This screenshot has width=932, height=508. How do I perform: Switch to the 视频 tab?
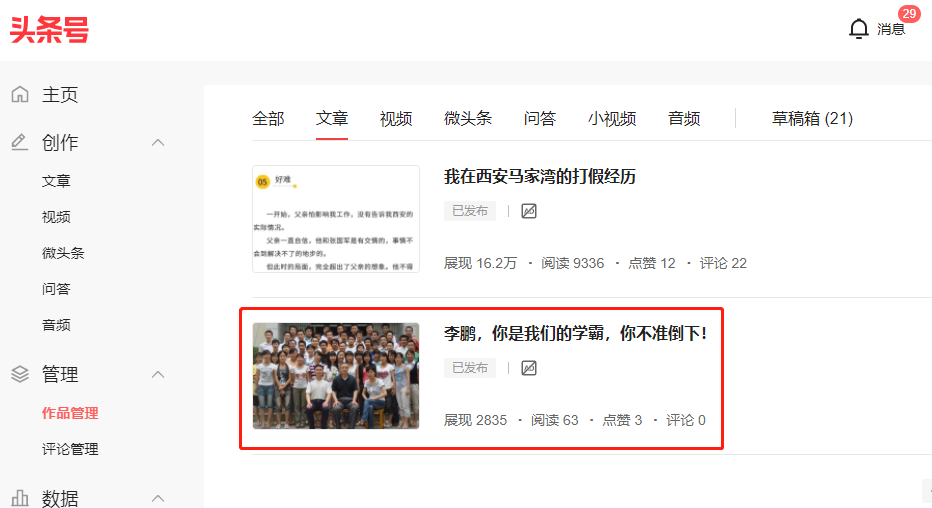point(396,118)
